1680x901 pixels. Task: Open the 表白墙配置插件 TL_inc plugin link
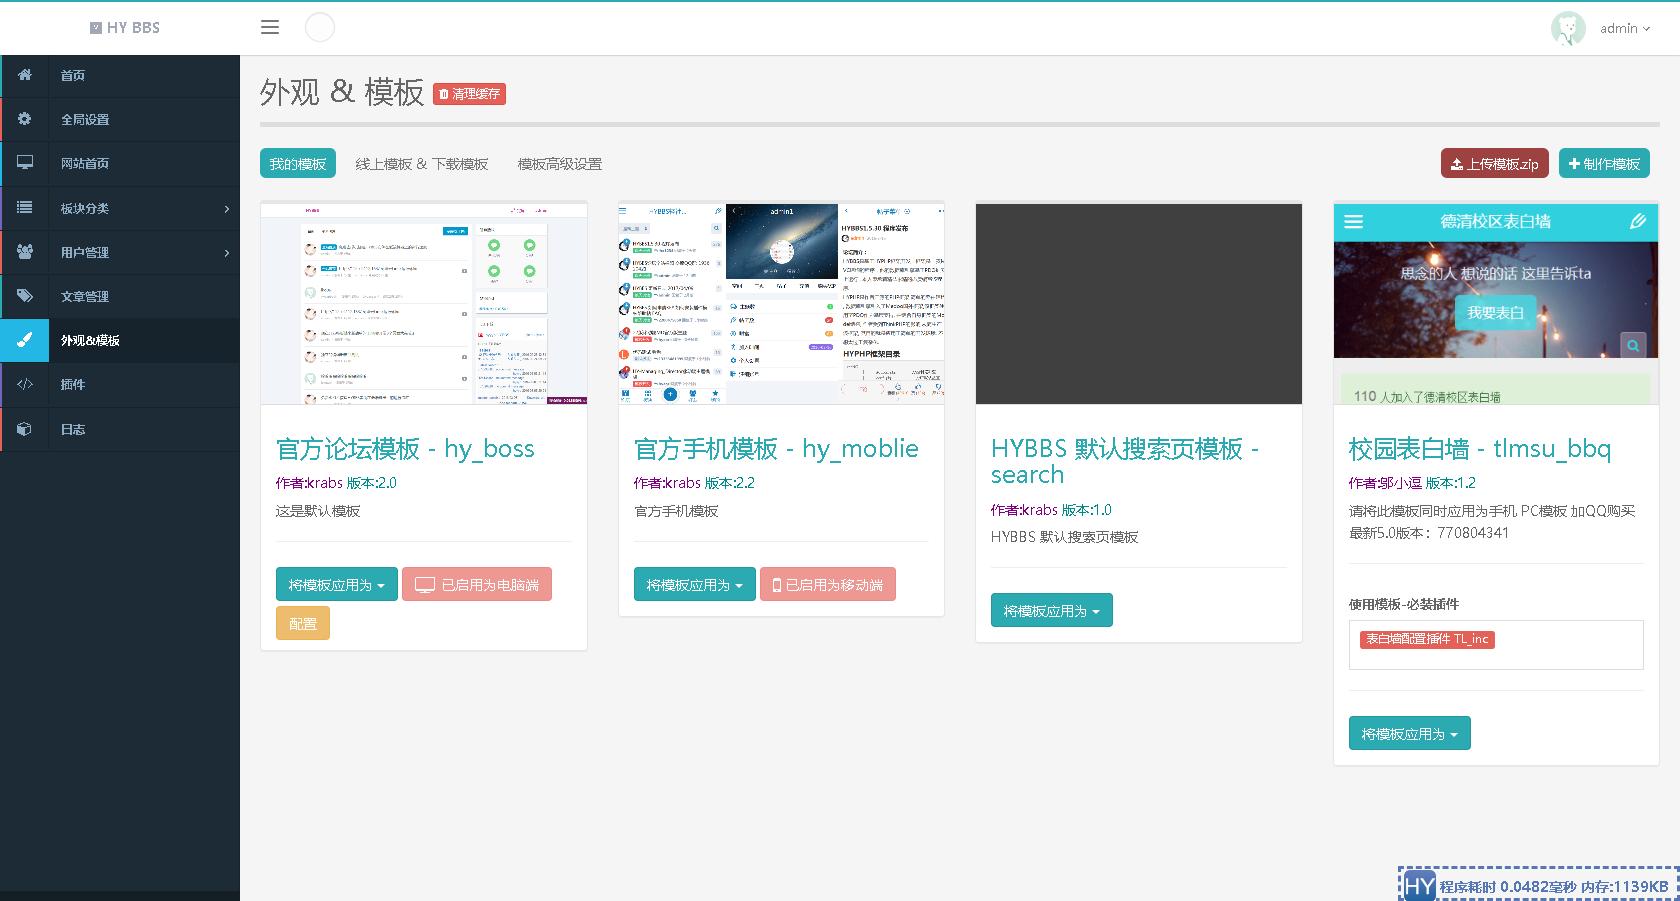pyautogui.click(x=1427, y=638)
